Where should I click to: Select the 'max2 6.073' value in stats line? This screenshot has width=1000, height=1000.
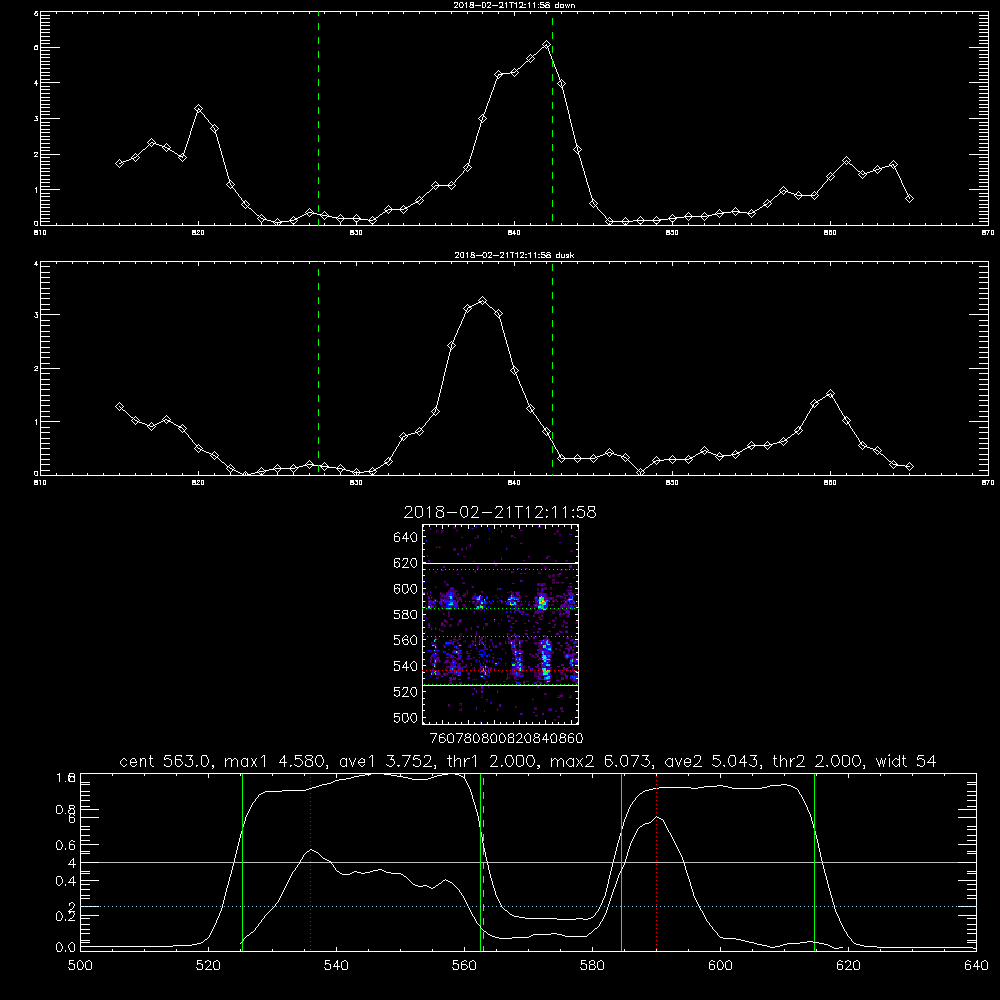point(601,761)
